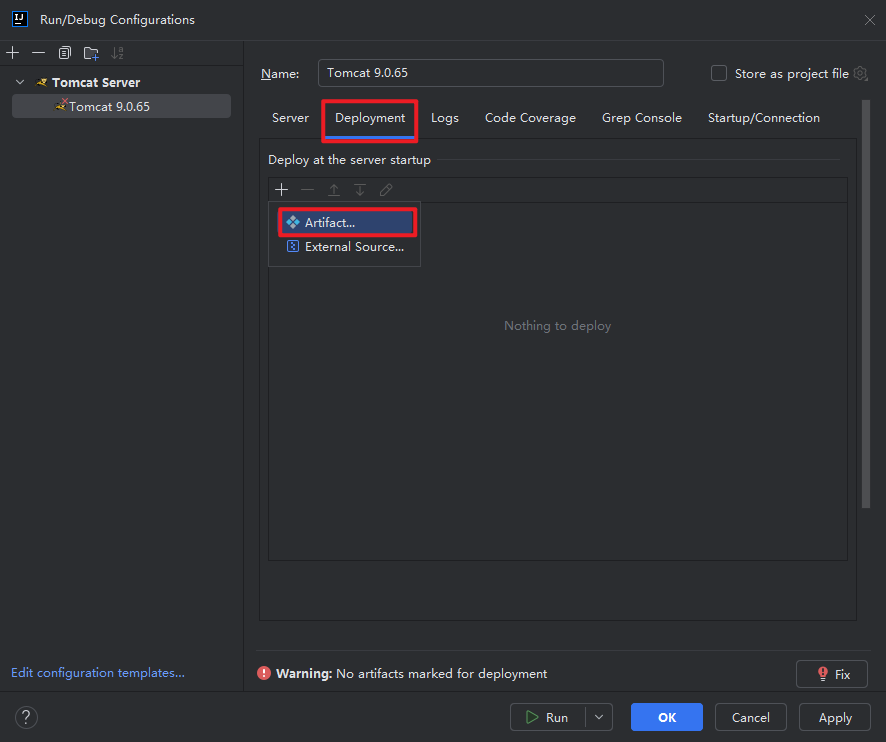Open Edit configuration templates link
The image size is (886, 742).
[x=98, y=673]
